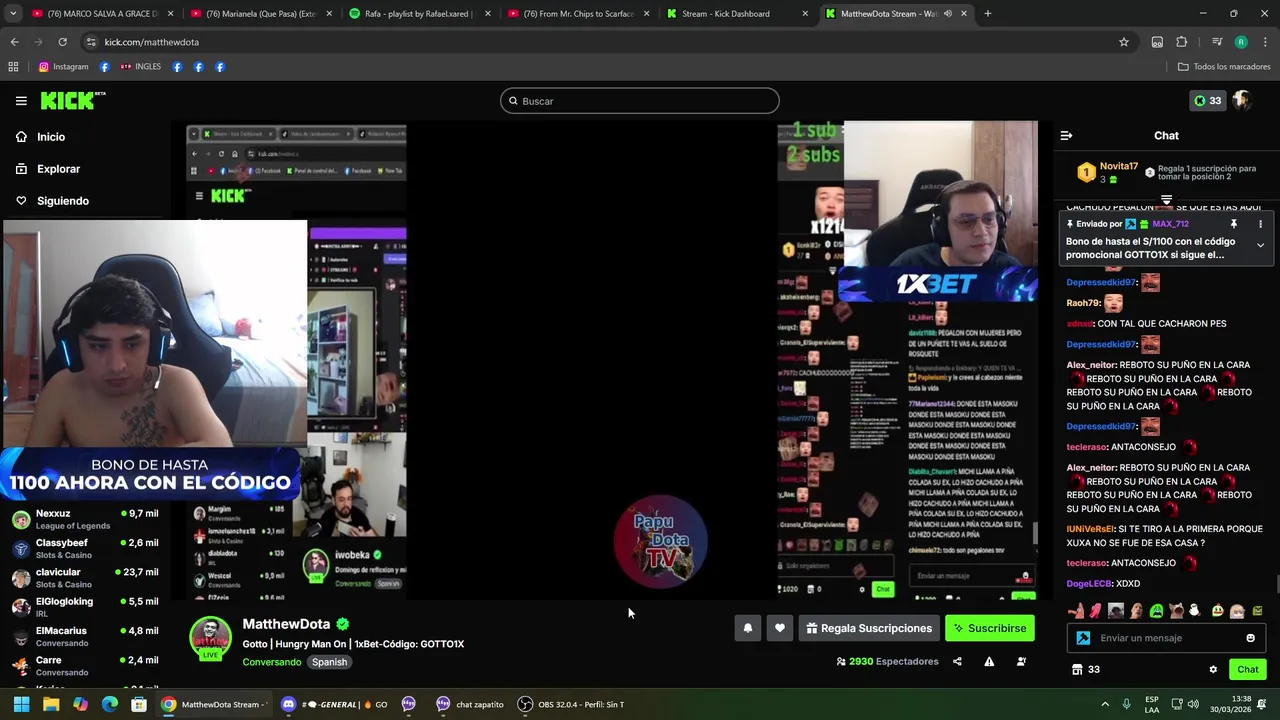Collapse the chat panel with the arrow icon
The image size is (1280, 720).
[1066, 135]
